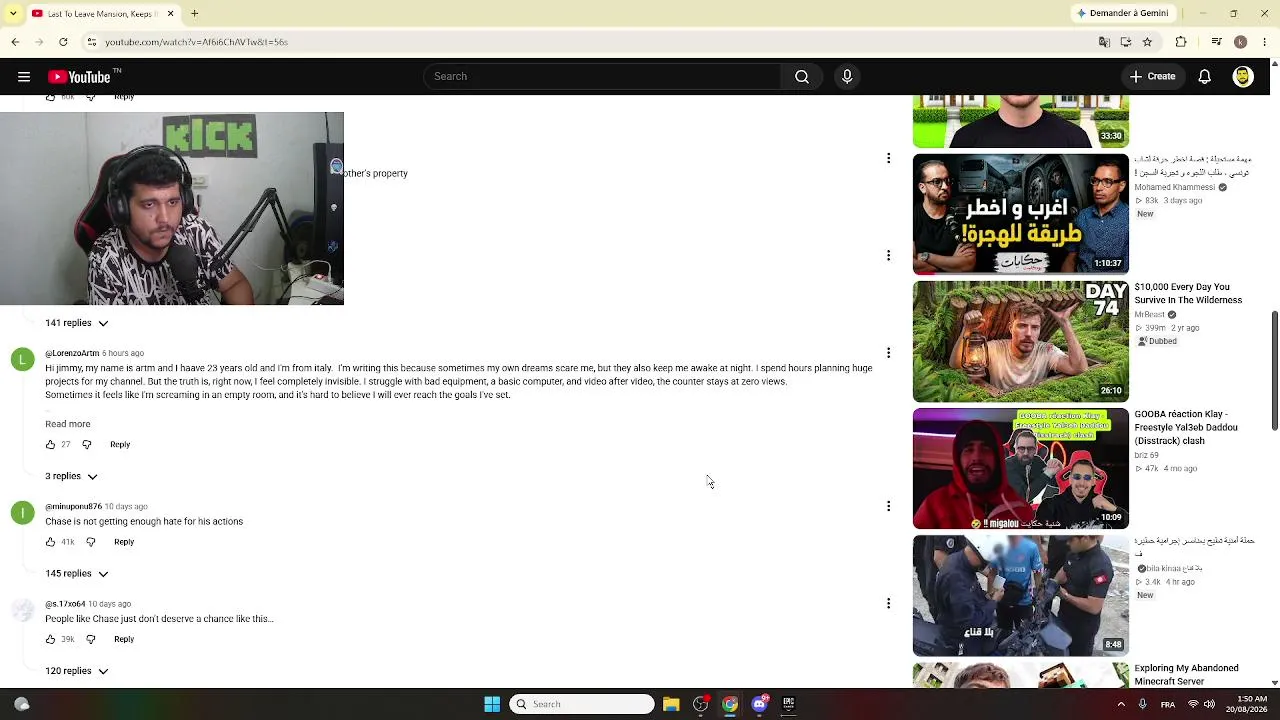This screenshot has height=720, width=1280.
Task: Go back in the browser
Action: pos(15,42)
